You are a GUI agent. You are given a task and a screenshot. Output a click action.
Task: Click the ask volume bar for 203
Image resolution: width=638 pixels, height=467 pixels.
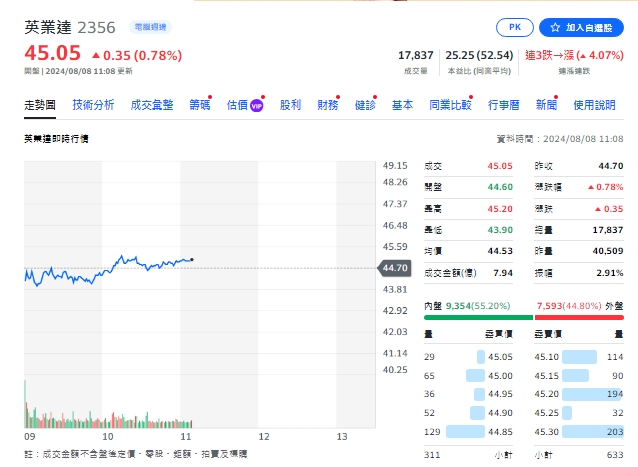click(x=593, y=431)
